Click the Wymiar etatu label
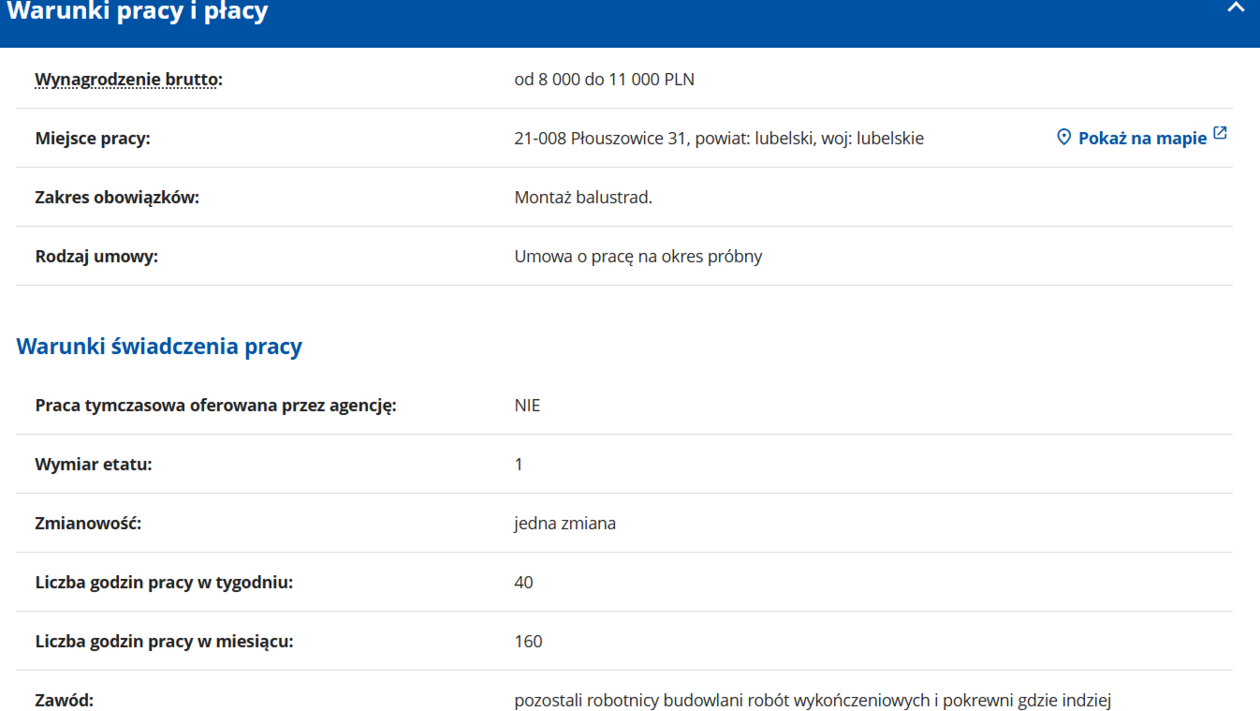 click(93, 464)
